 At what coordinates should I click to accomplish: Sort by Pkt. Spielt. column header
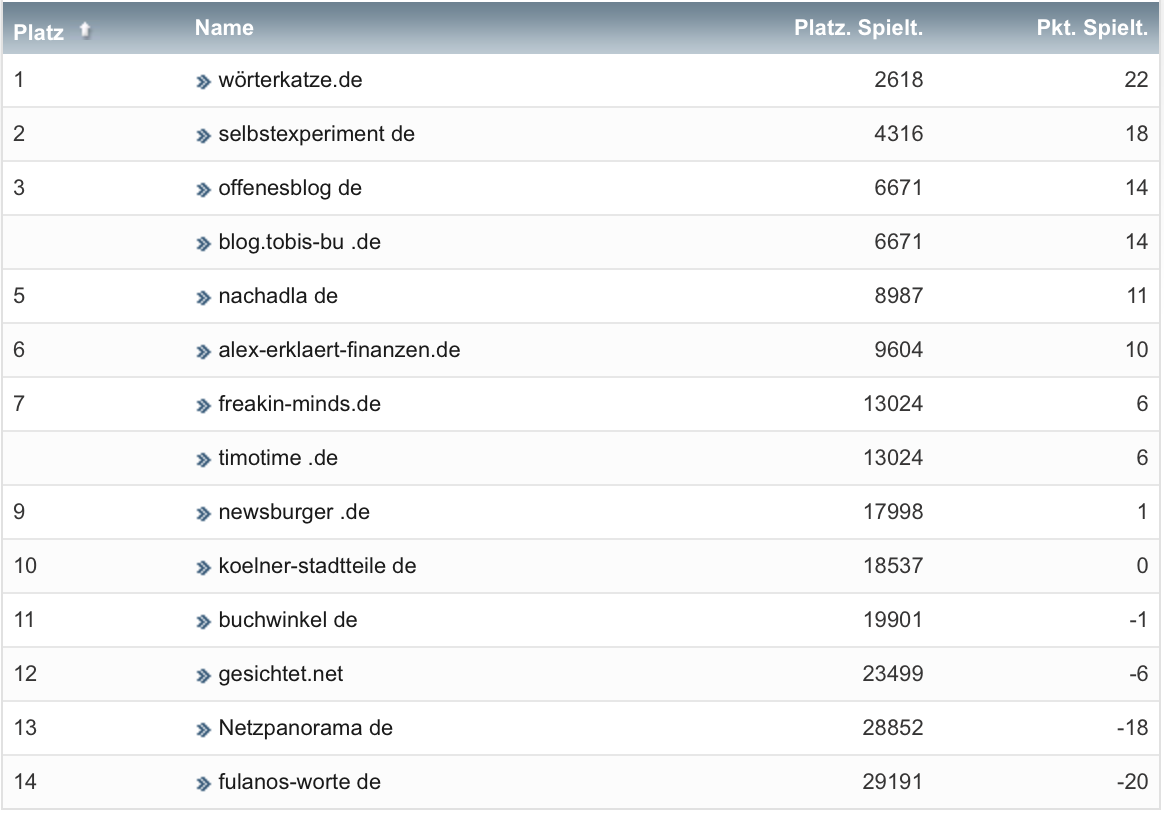1092,28
